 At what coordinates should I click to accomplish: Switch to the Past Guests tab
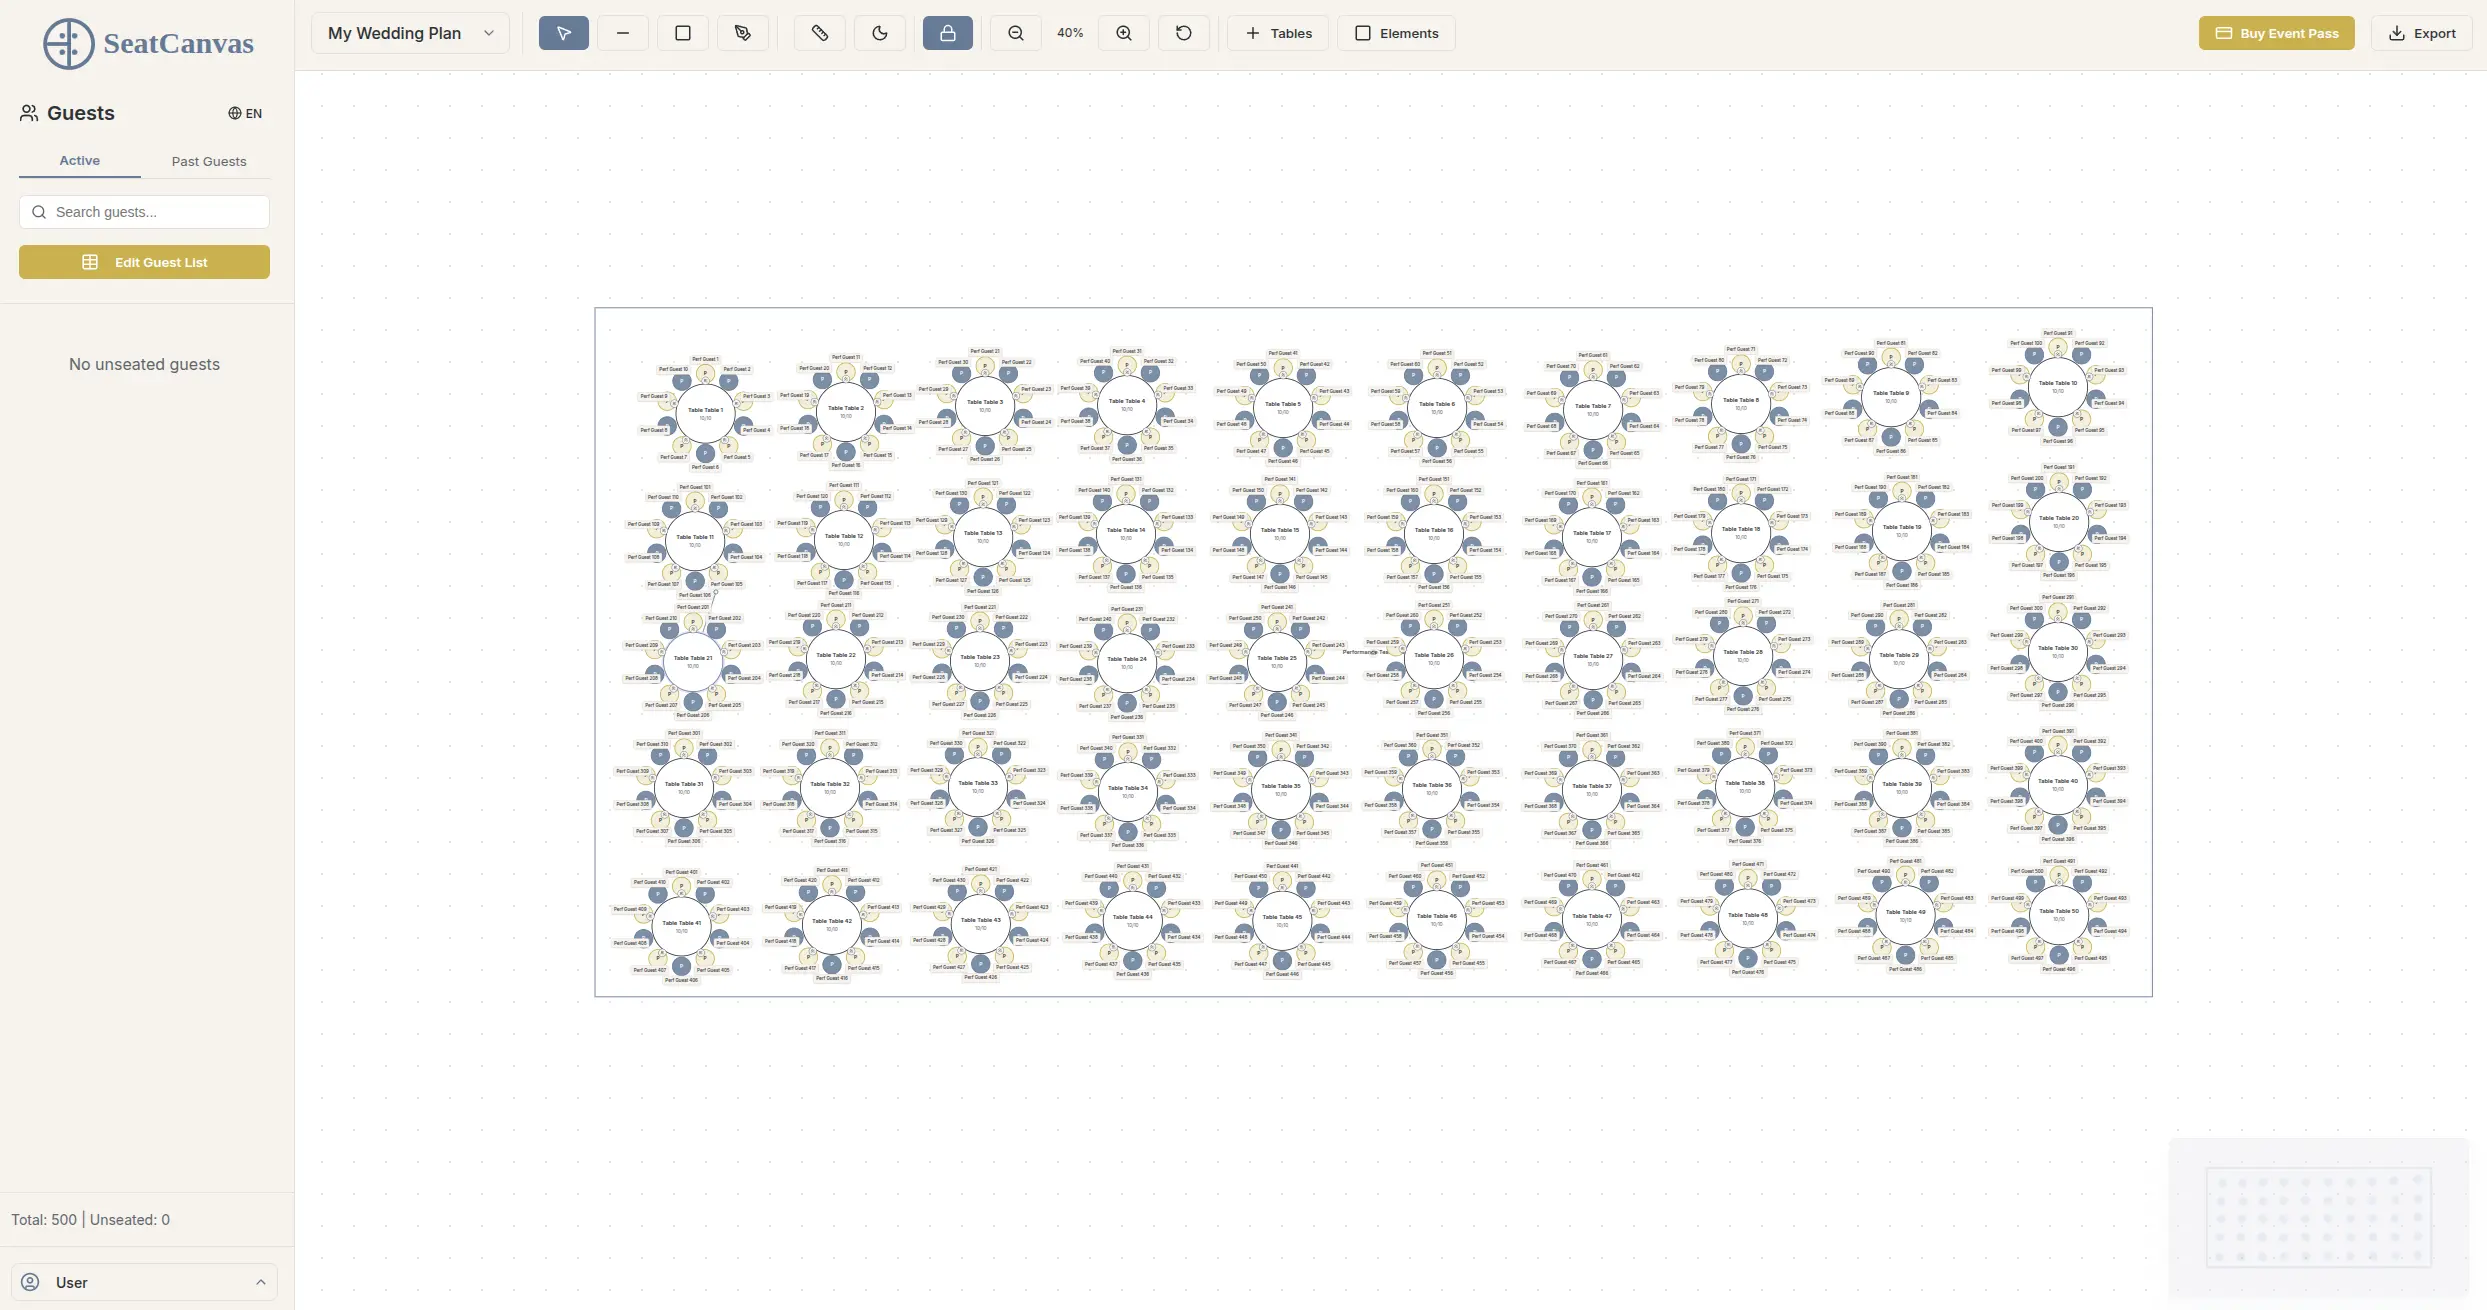[209, 161]
